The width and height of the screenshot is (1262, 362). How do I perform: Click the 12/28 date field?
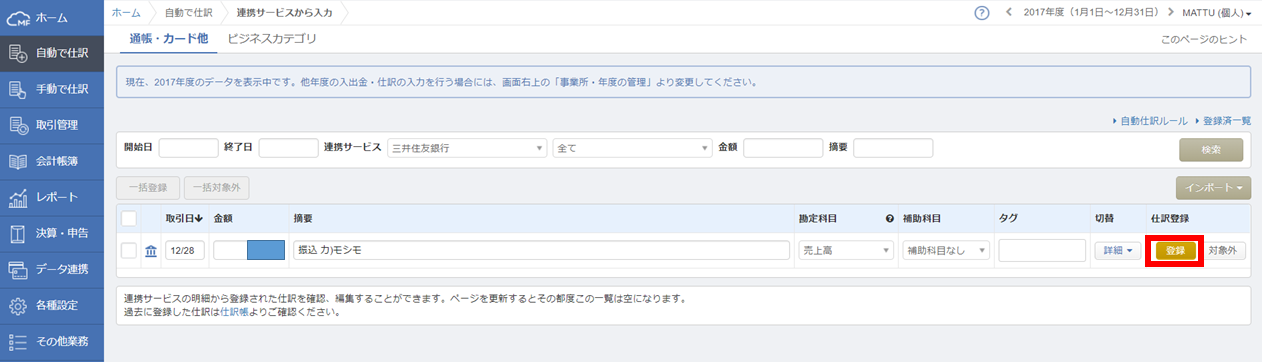185,251
